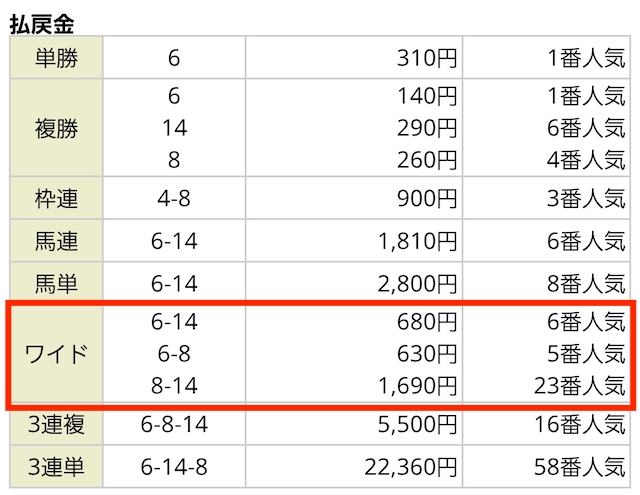This screenshot has width=640, height=495.
Task: Click the 5,500円 trio payout
Action: (x=417, y=424)
